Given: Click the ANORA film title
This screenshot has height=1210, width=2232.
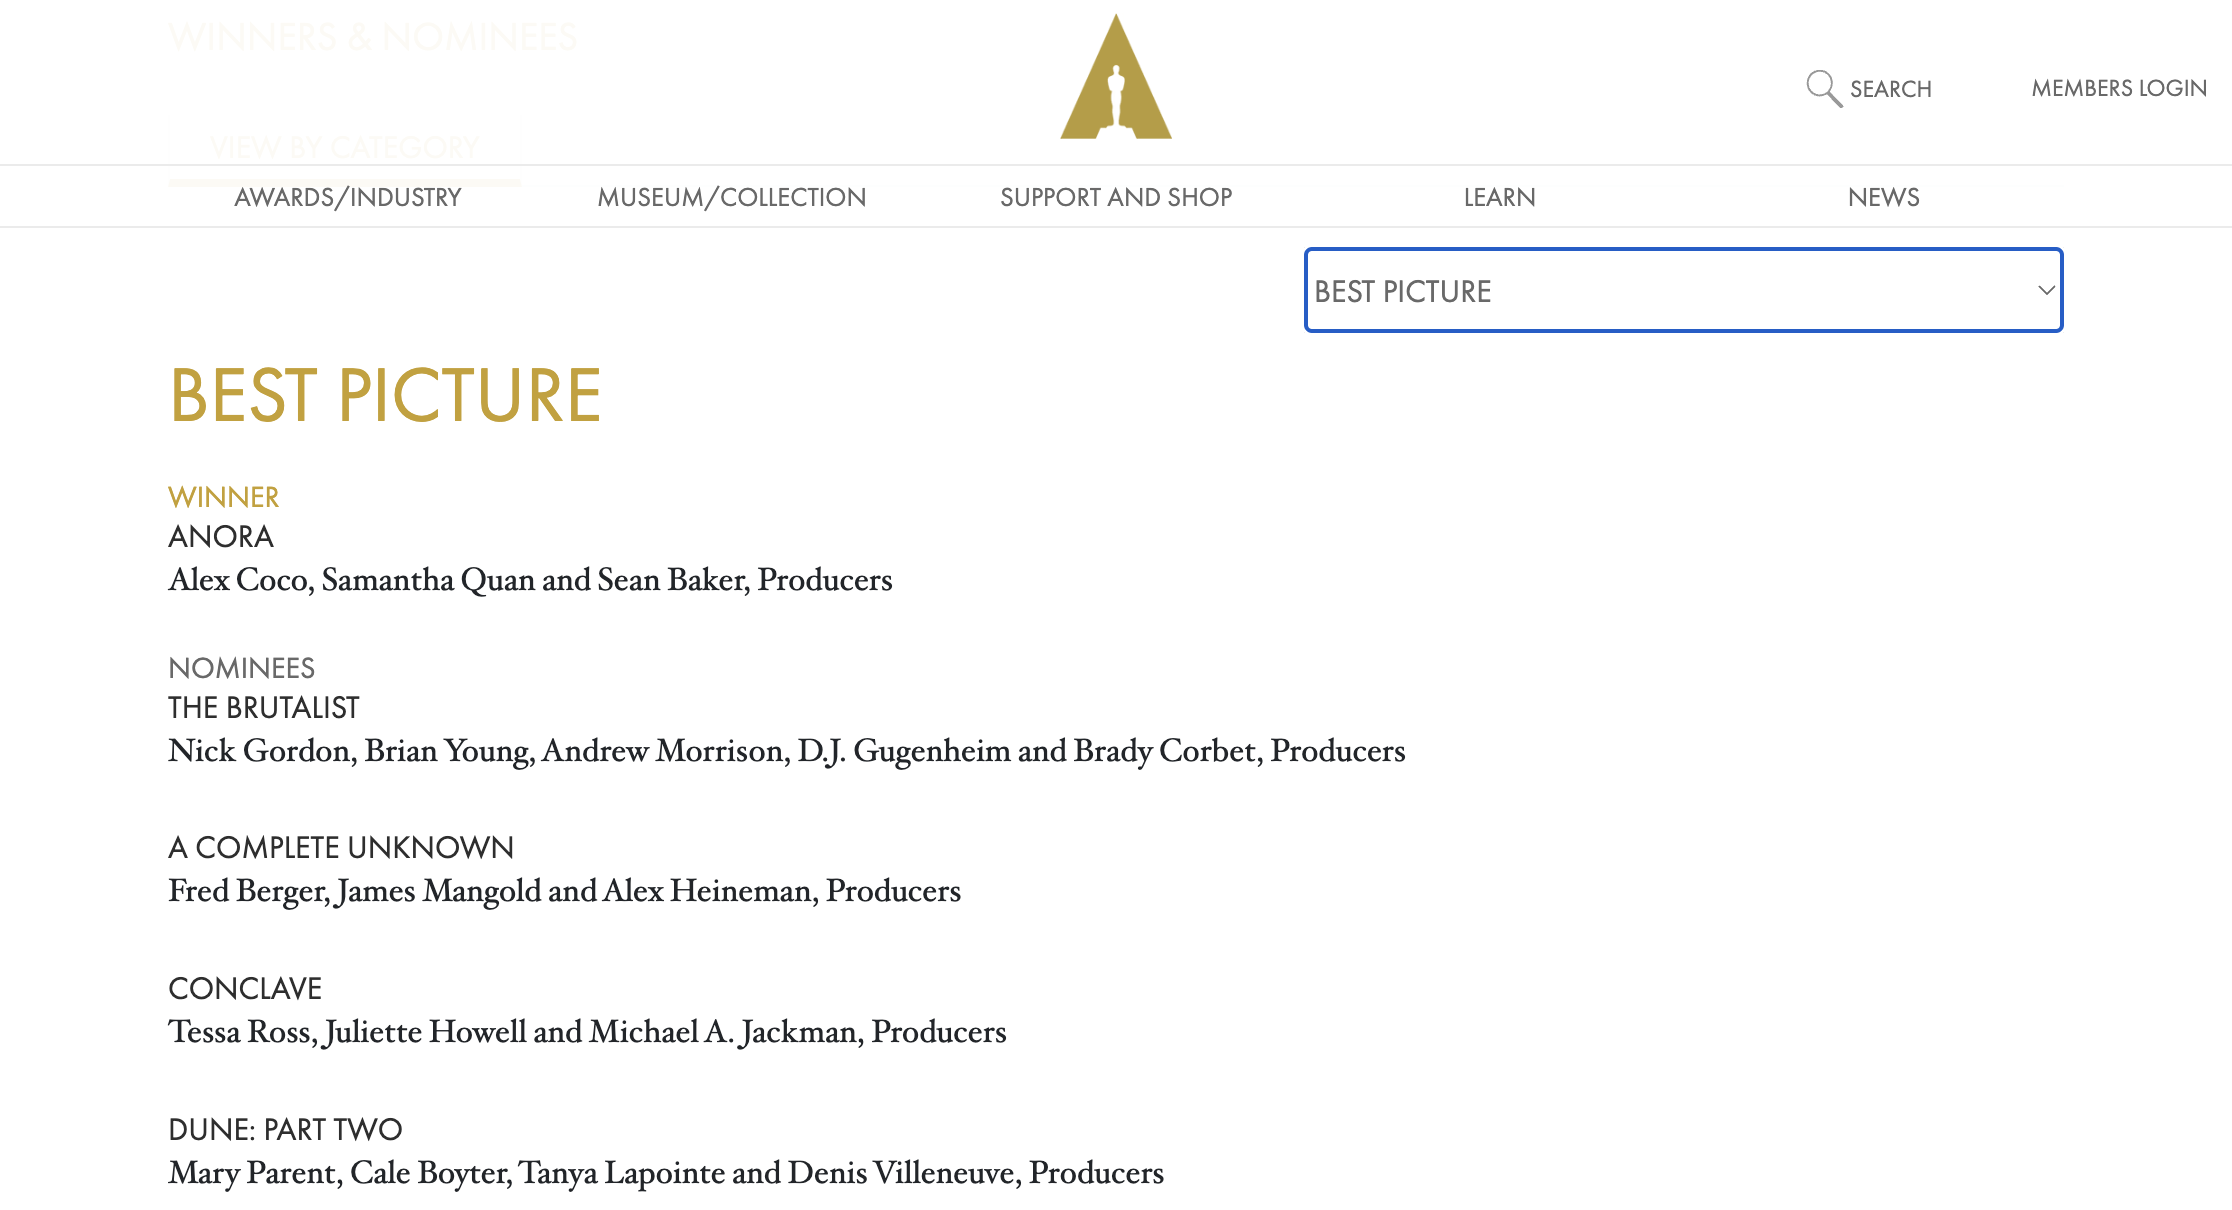Looking at the screenshot, I should (221, 537).
